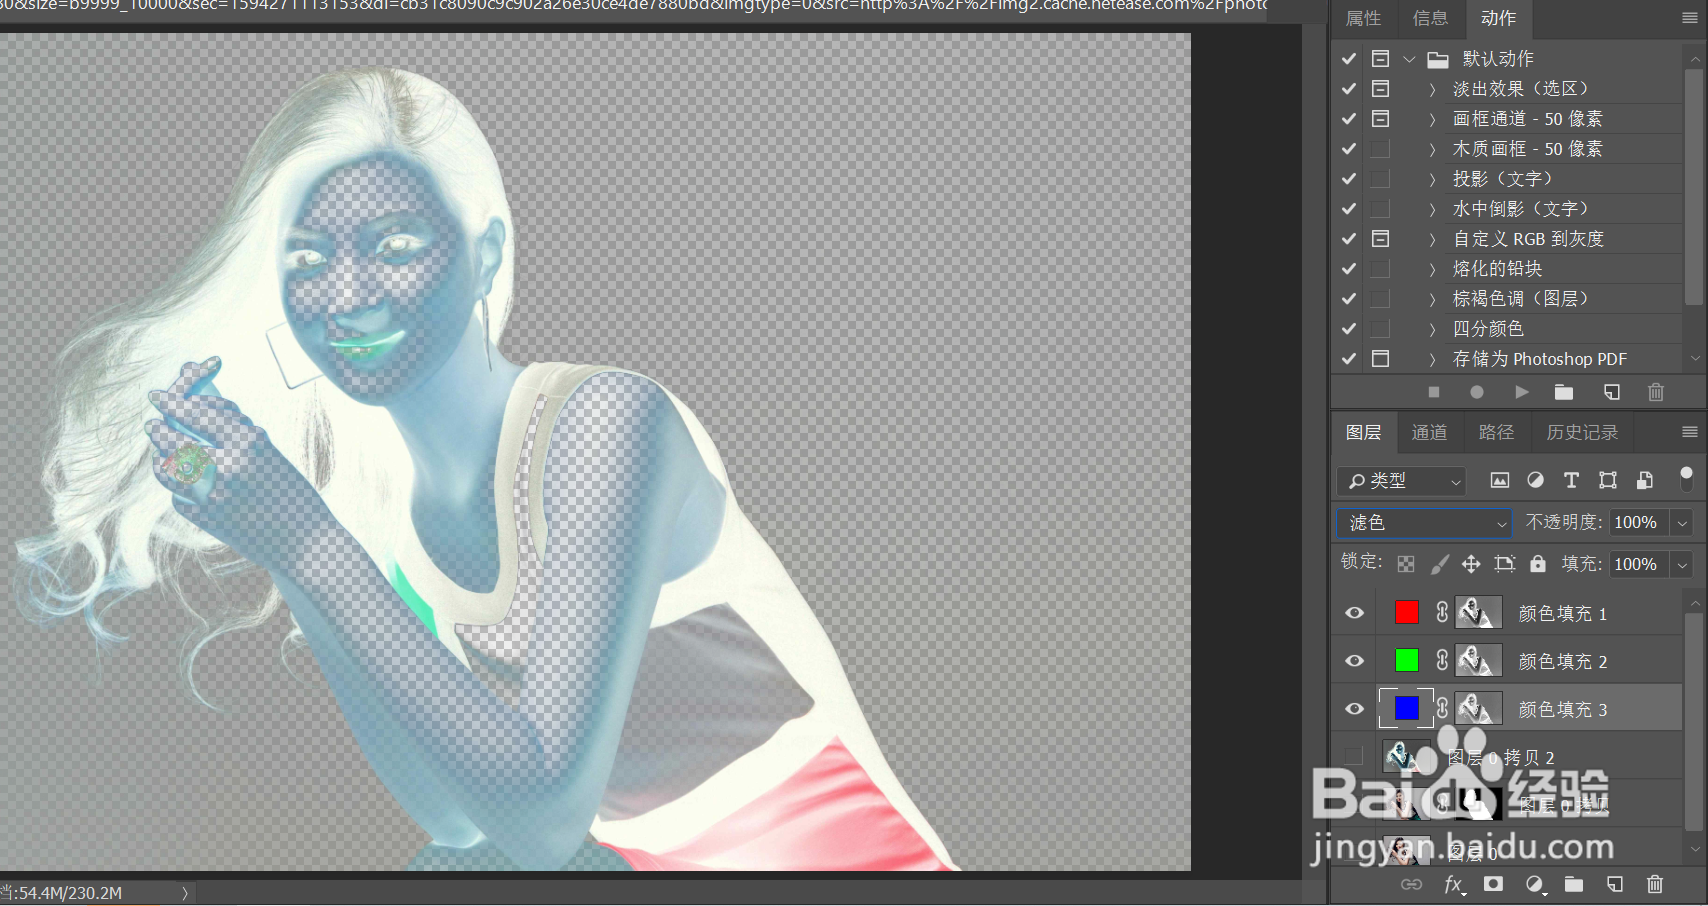This screenshot has height=906, width=1708.
Task: Hide the 颜色填充 2 layer
Action: click(1354, 661)
